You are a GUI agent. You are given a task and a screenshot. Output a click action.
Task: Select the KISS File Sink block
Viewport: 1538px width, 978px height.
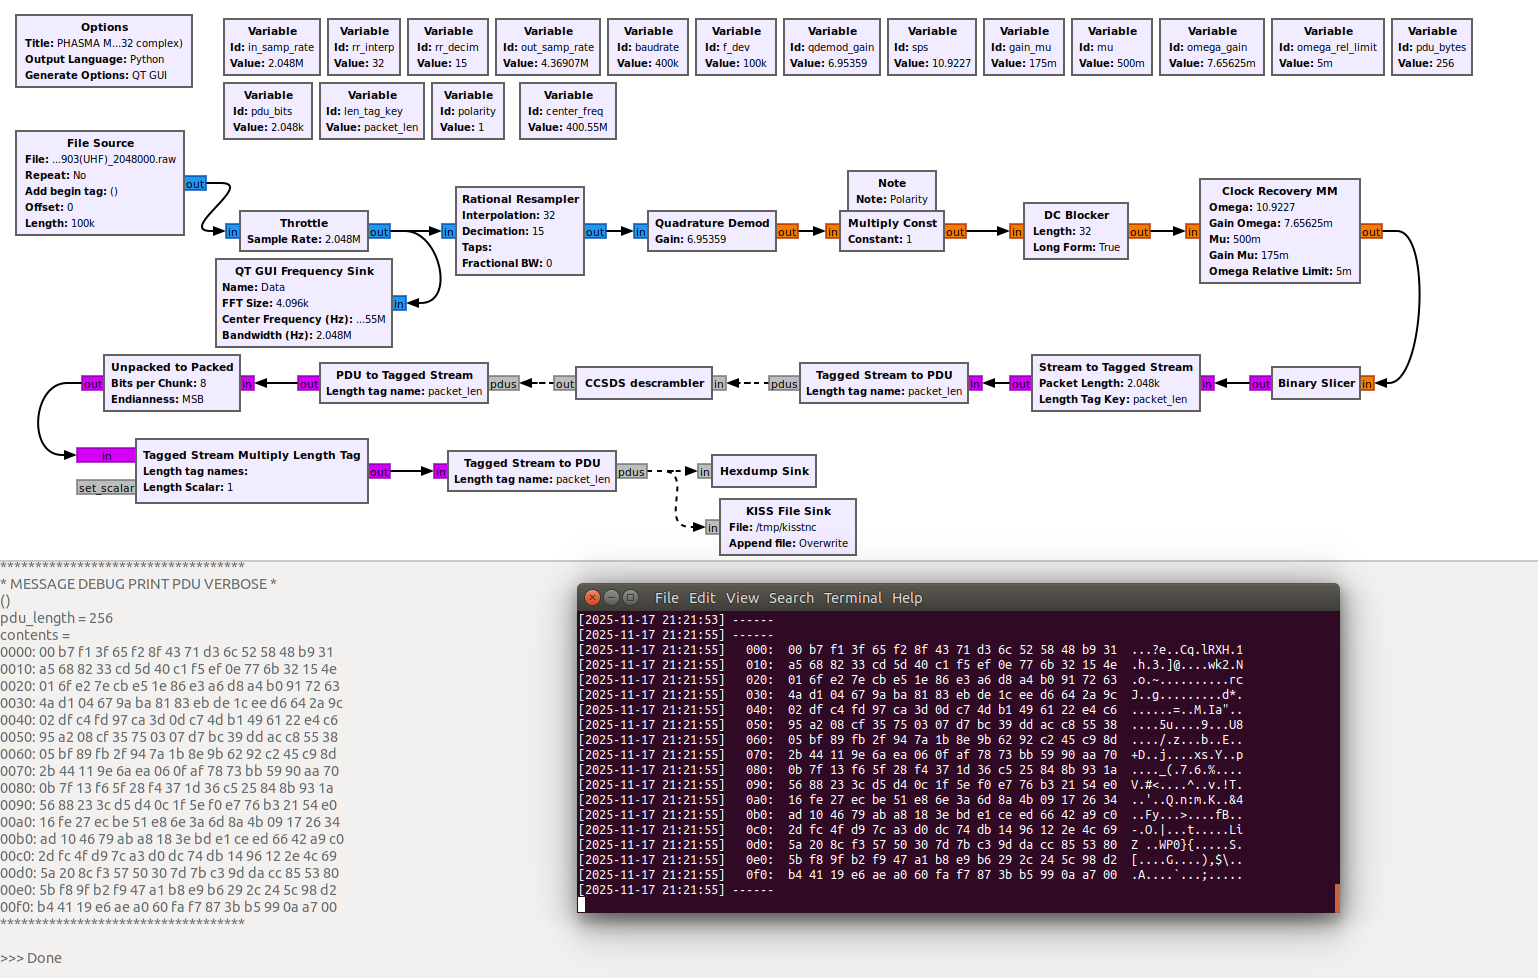click(788, 527)
